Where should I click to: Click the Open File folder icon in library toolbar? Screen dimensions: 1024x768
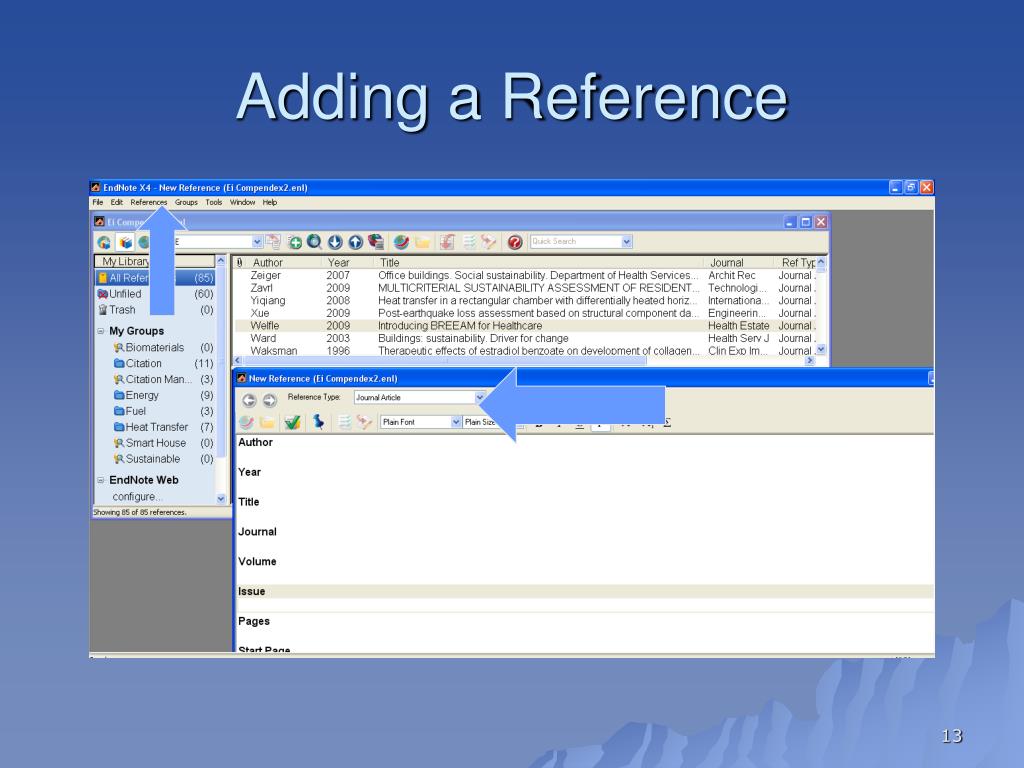point(422,242)
